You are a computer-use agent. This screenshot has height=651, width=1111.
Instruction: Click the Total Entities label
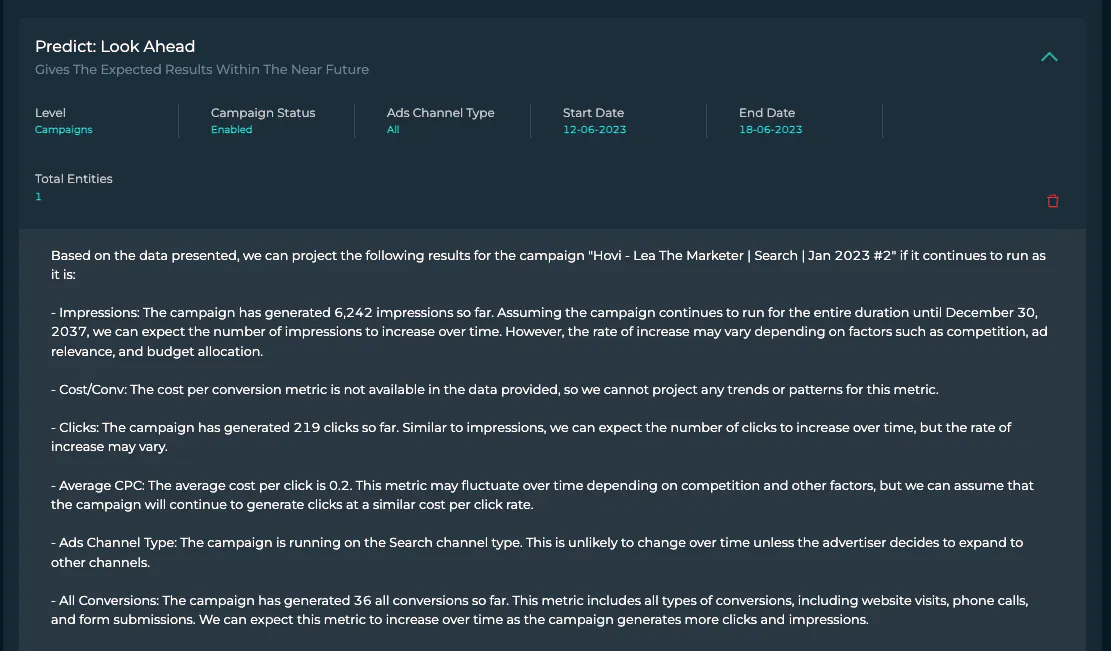74,179
